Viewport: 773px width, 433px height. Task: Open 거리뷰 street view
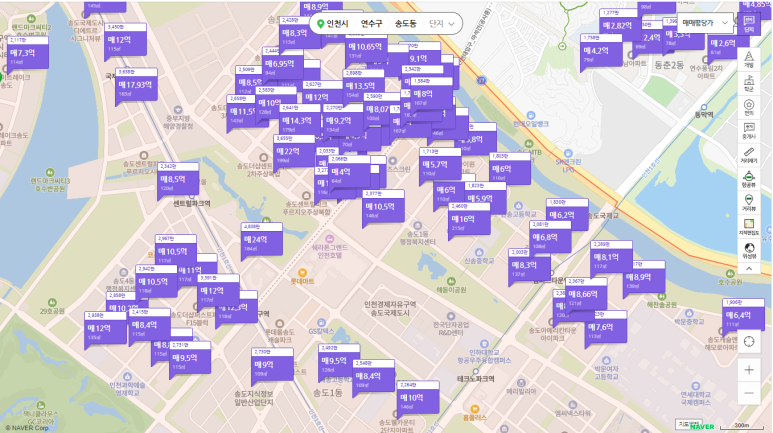(x=749, y=203)
